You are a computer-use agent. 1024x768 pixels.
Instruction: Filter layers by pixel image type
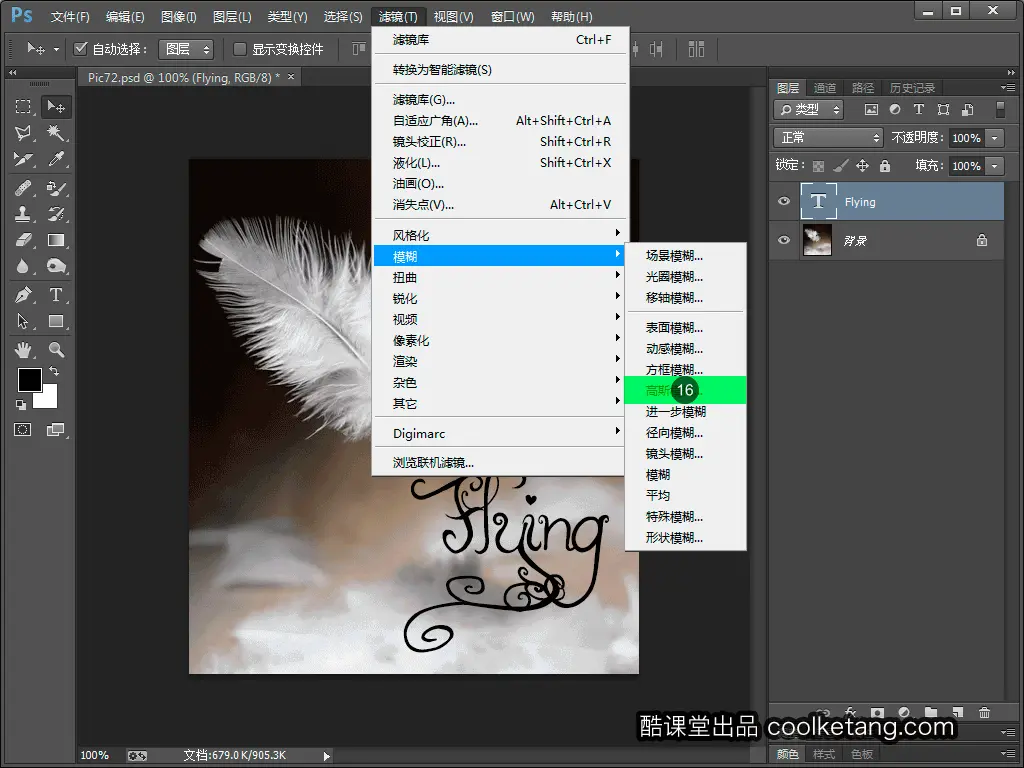(x=871, y=110)
